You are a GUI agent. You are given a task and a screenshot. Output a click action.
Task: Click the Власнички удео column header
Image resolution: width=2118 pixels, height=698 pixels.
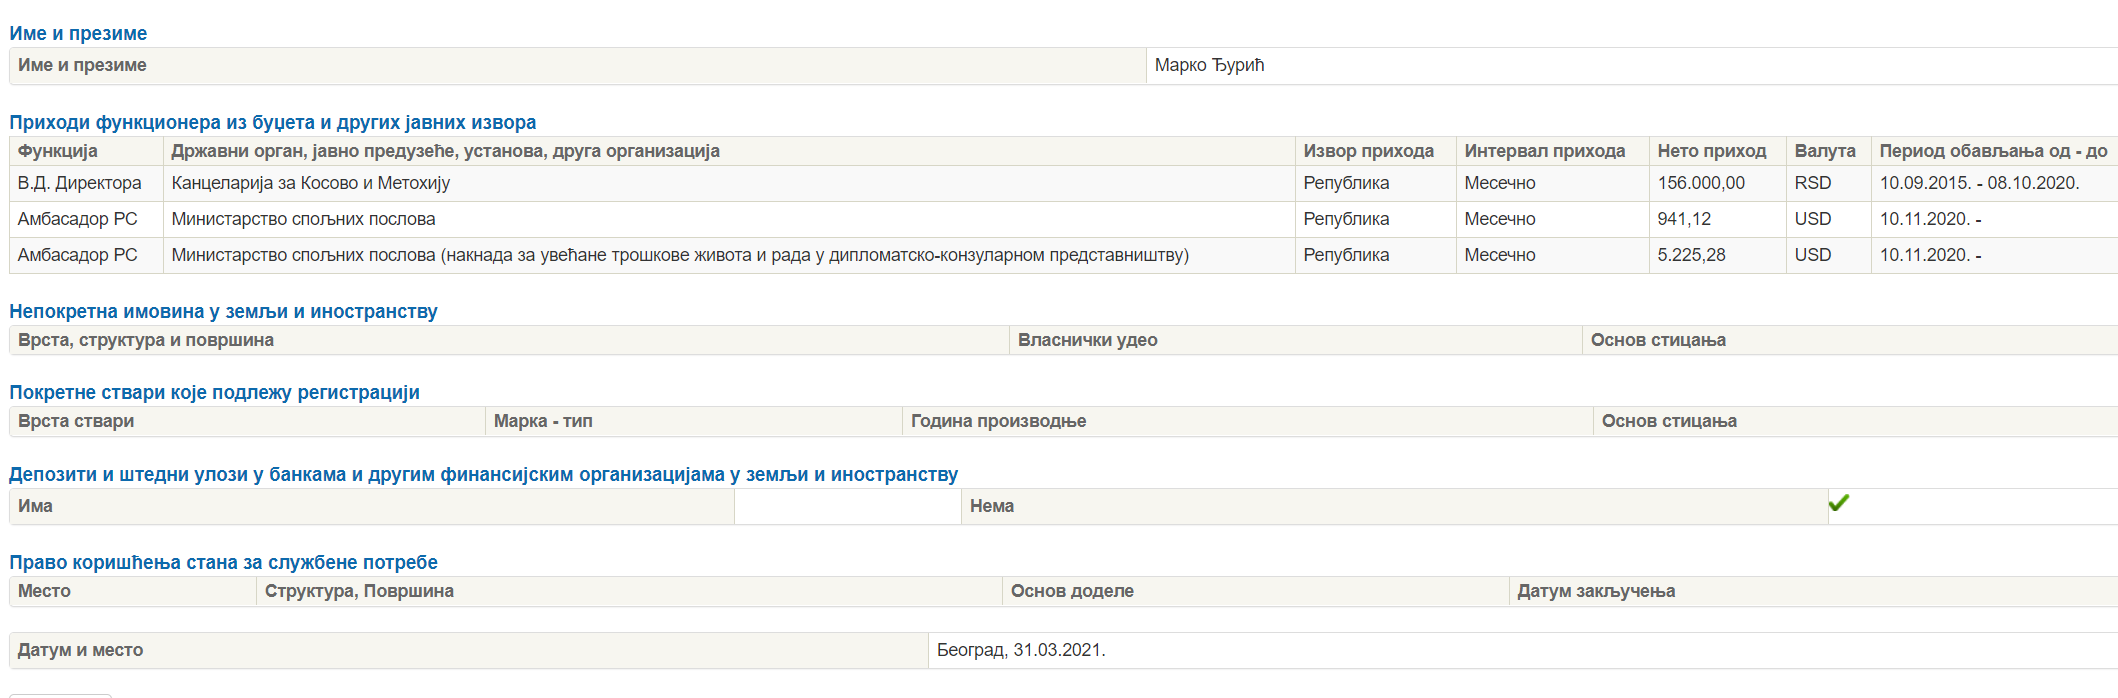1087,340
